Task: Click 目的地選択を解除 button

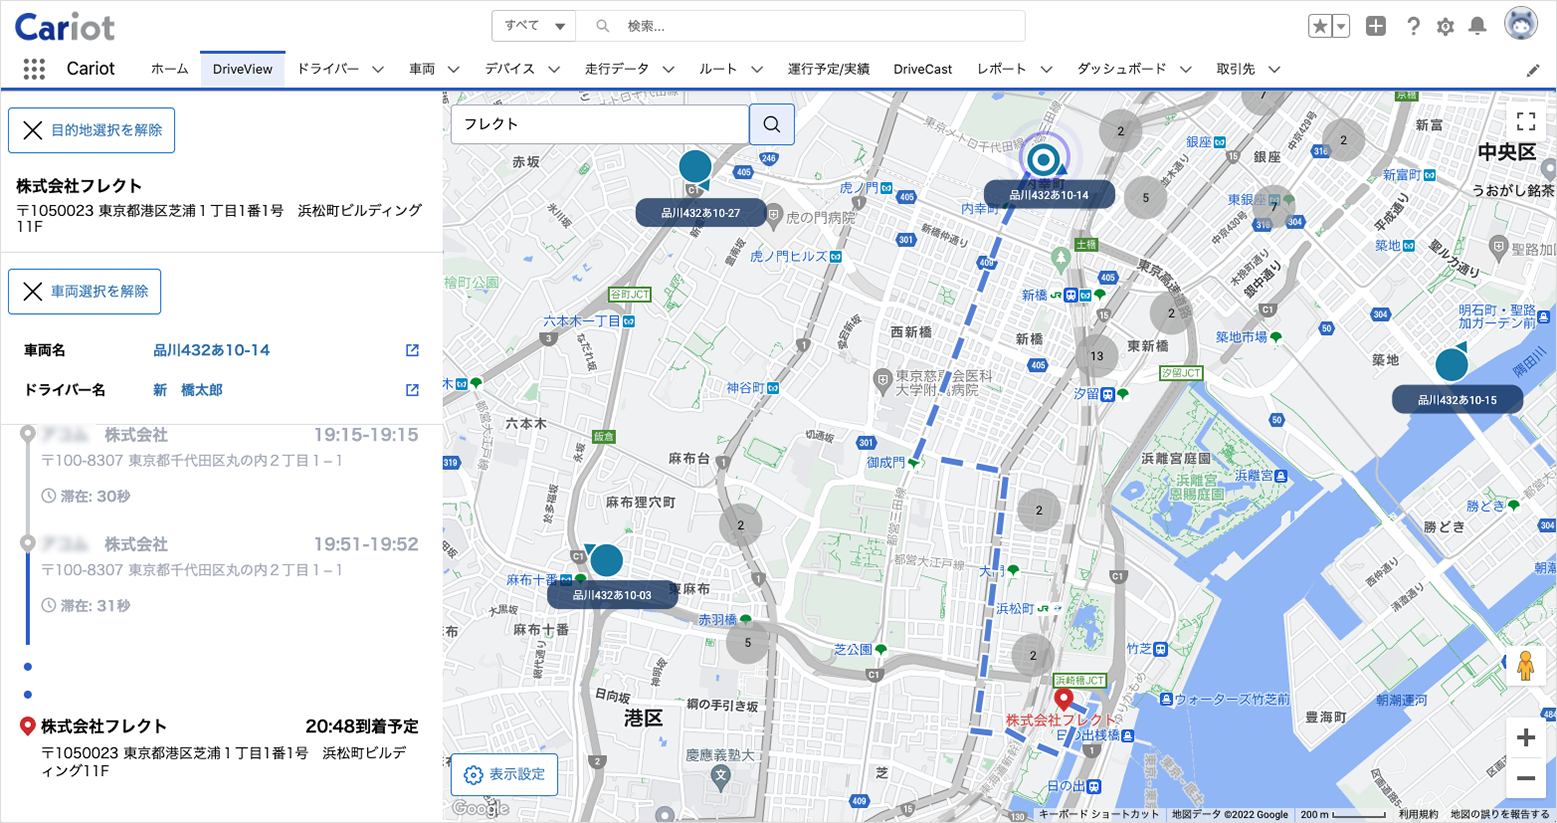Action: click(91, 130)
